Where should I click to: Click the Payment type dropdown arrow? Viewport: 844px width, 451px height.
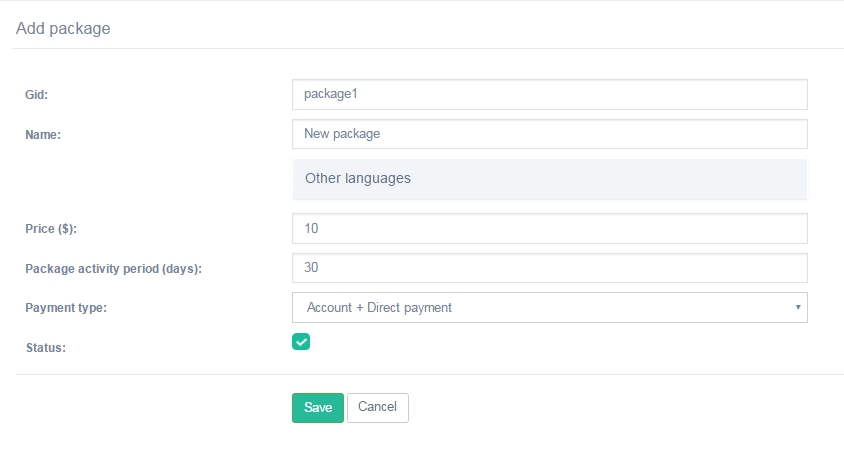tap(797, 308)
